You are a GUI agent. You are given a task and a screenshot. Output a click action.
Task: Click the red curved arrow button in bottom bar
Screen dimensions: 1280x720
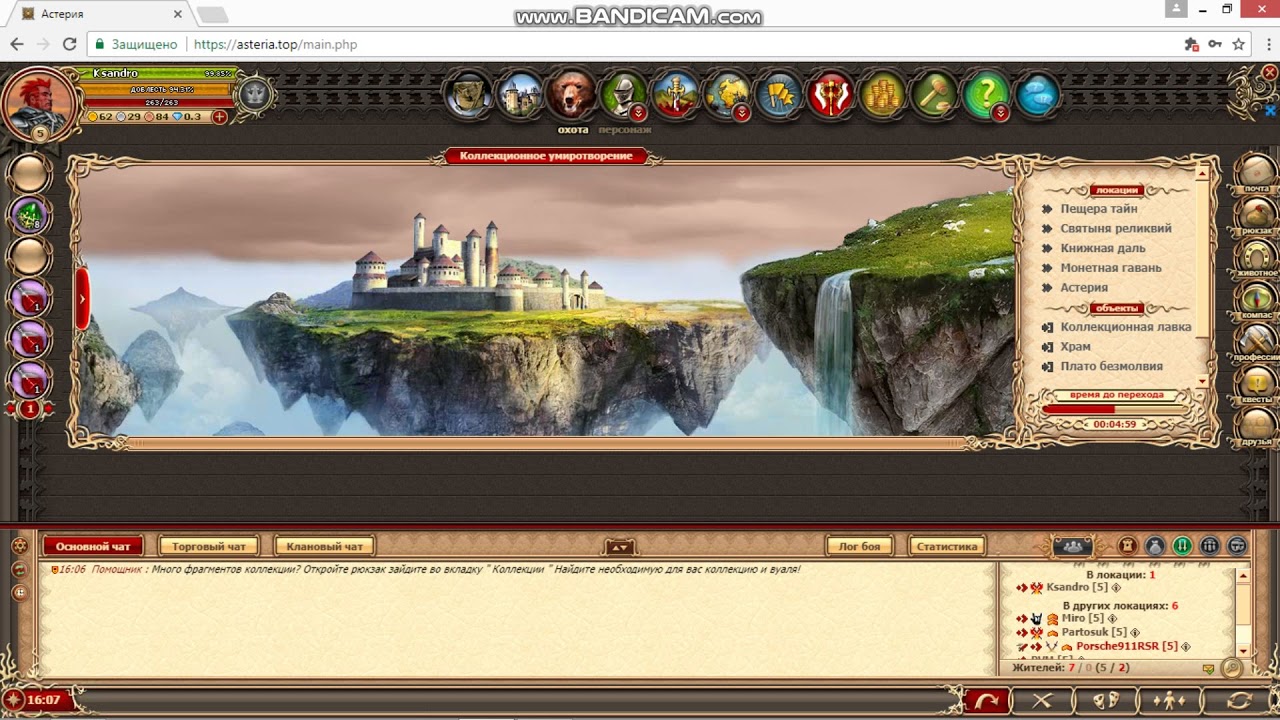pyautogui.click(x=986, y=700)
